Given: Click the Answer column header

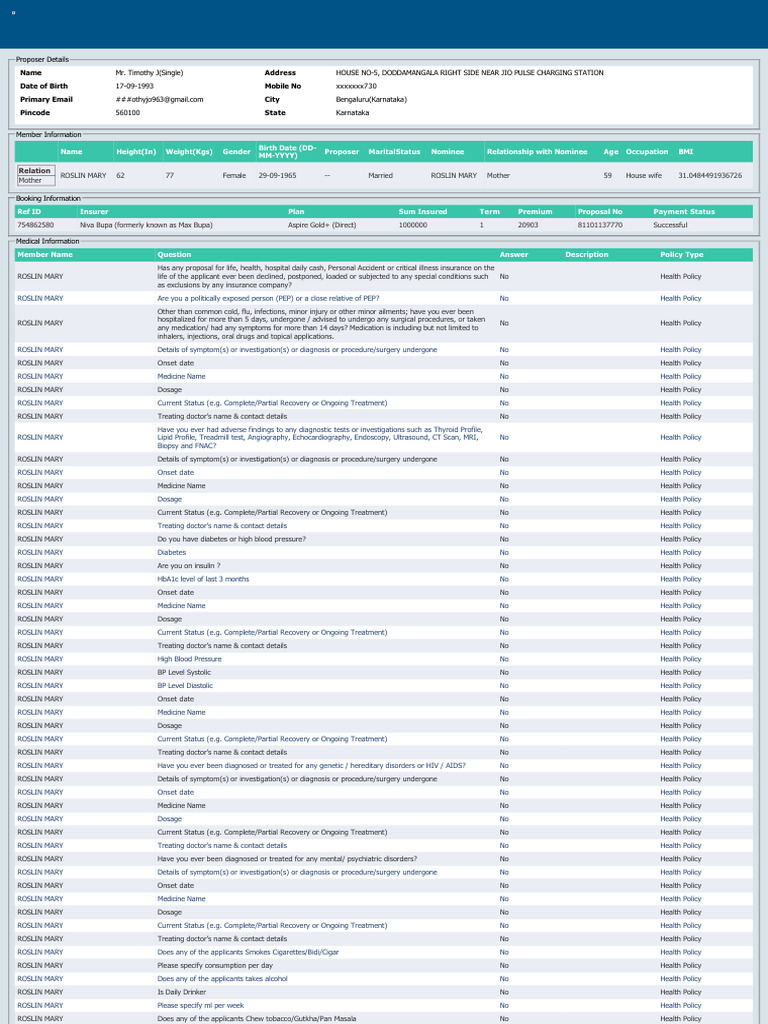Looking at the screenshot, I should point(514,255).
